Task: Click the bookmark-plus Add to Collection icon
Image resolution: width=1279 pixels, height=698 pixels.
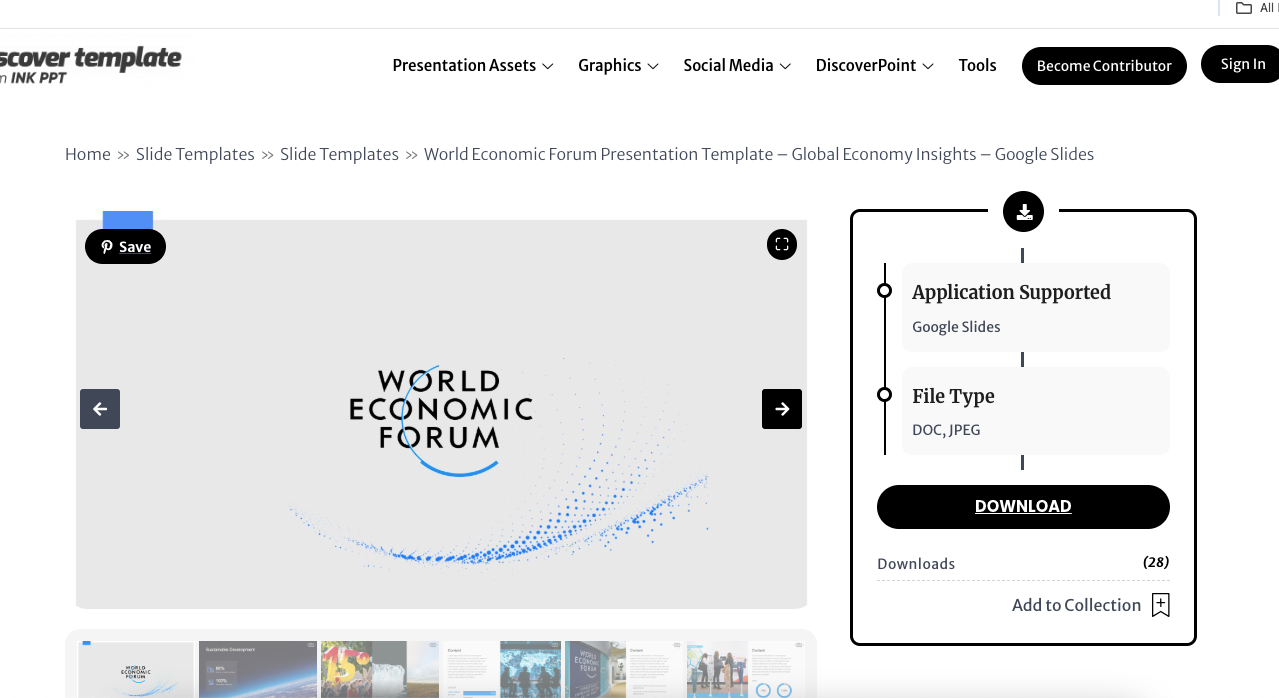Action: tap(1160, 605)
